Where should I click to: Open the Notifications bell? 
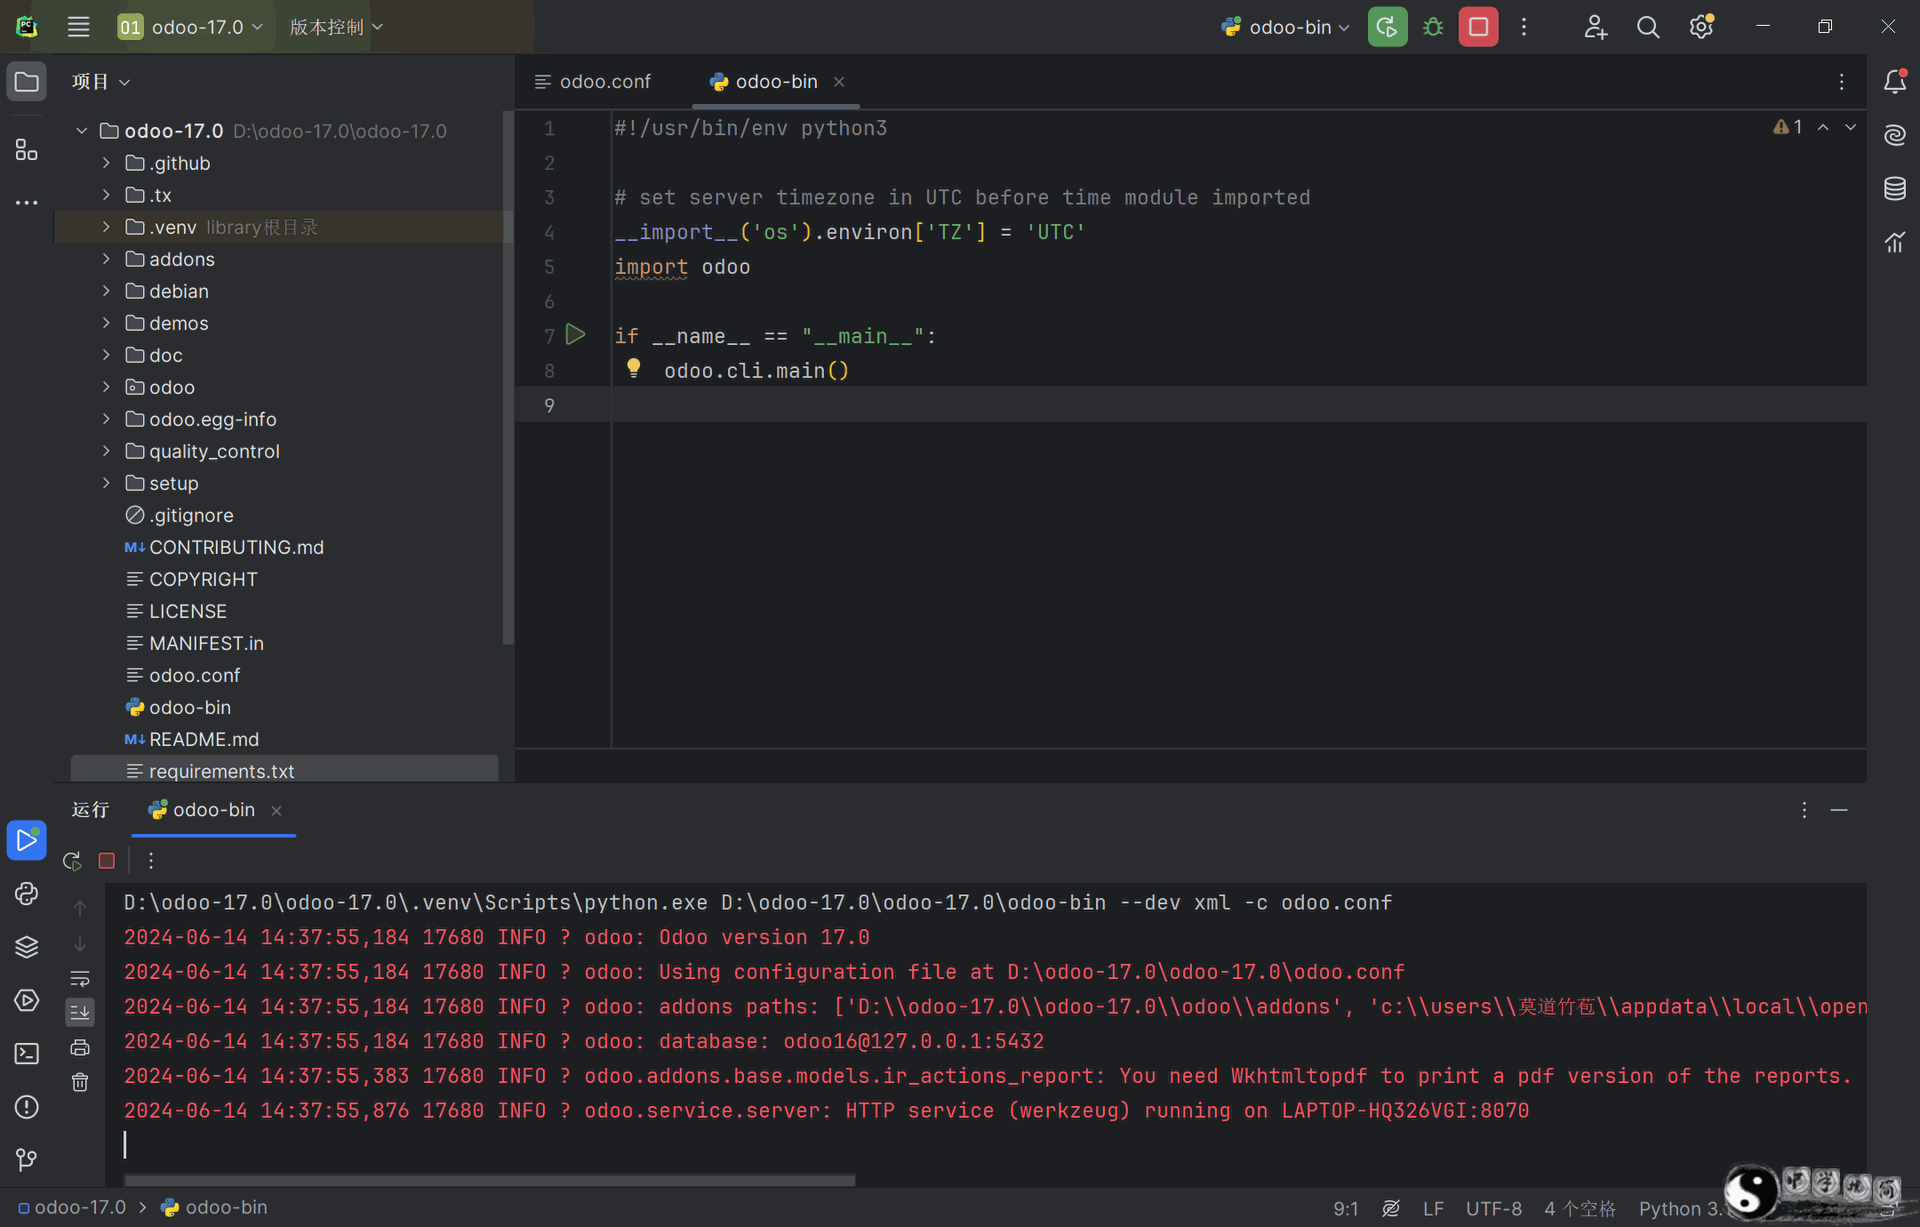(x=1895, y=82)
